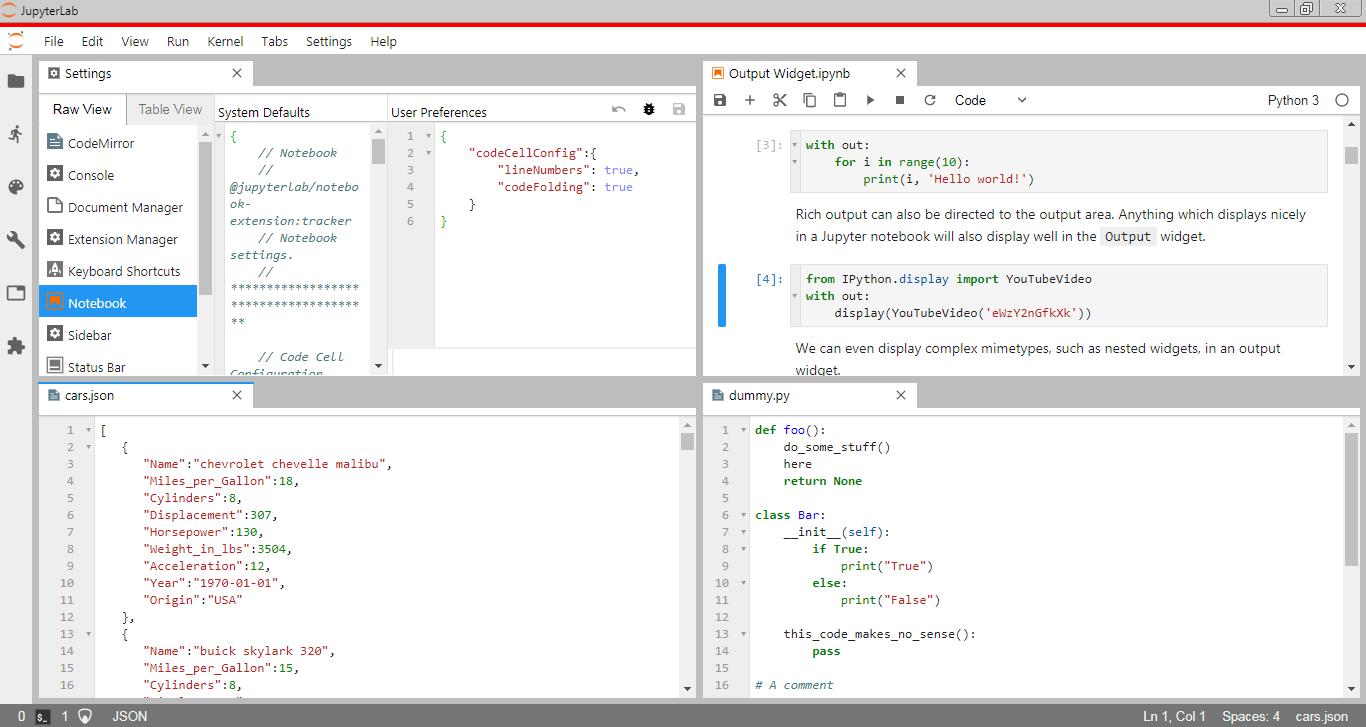
Task: Click the notebook vertical scrollbar thumb
Action: coord(1351,154)
